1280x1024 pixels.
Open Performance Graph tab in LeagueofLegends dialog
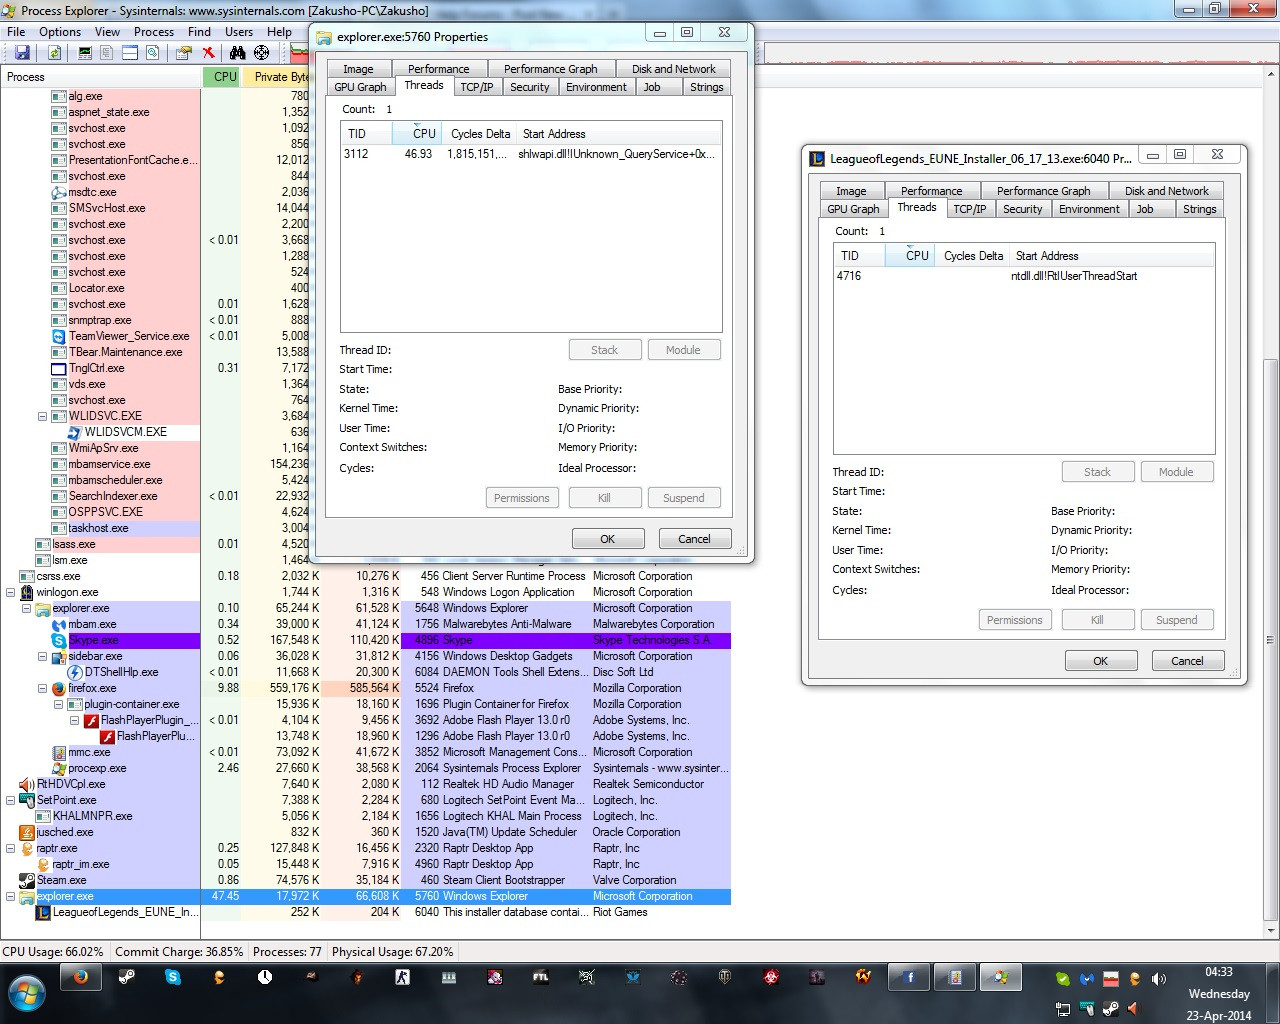[x=1043, y=191]
